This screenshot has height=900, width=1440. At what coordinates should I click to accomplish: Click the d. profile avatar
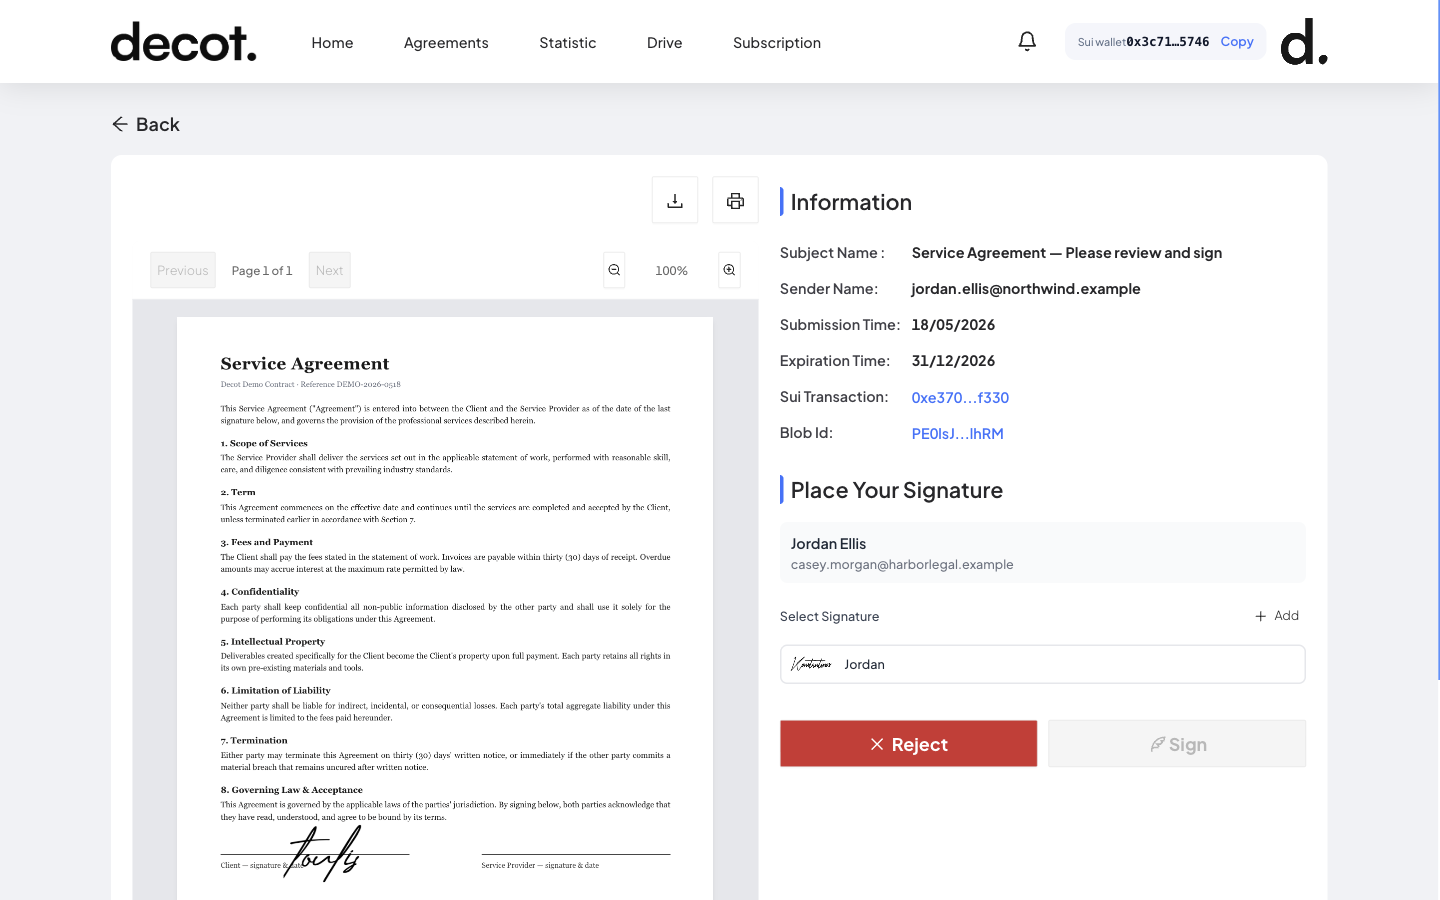click(x=1304, y=41)
